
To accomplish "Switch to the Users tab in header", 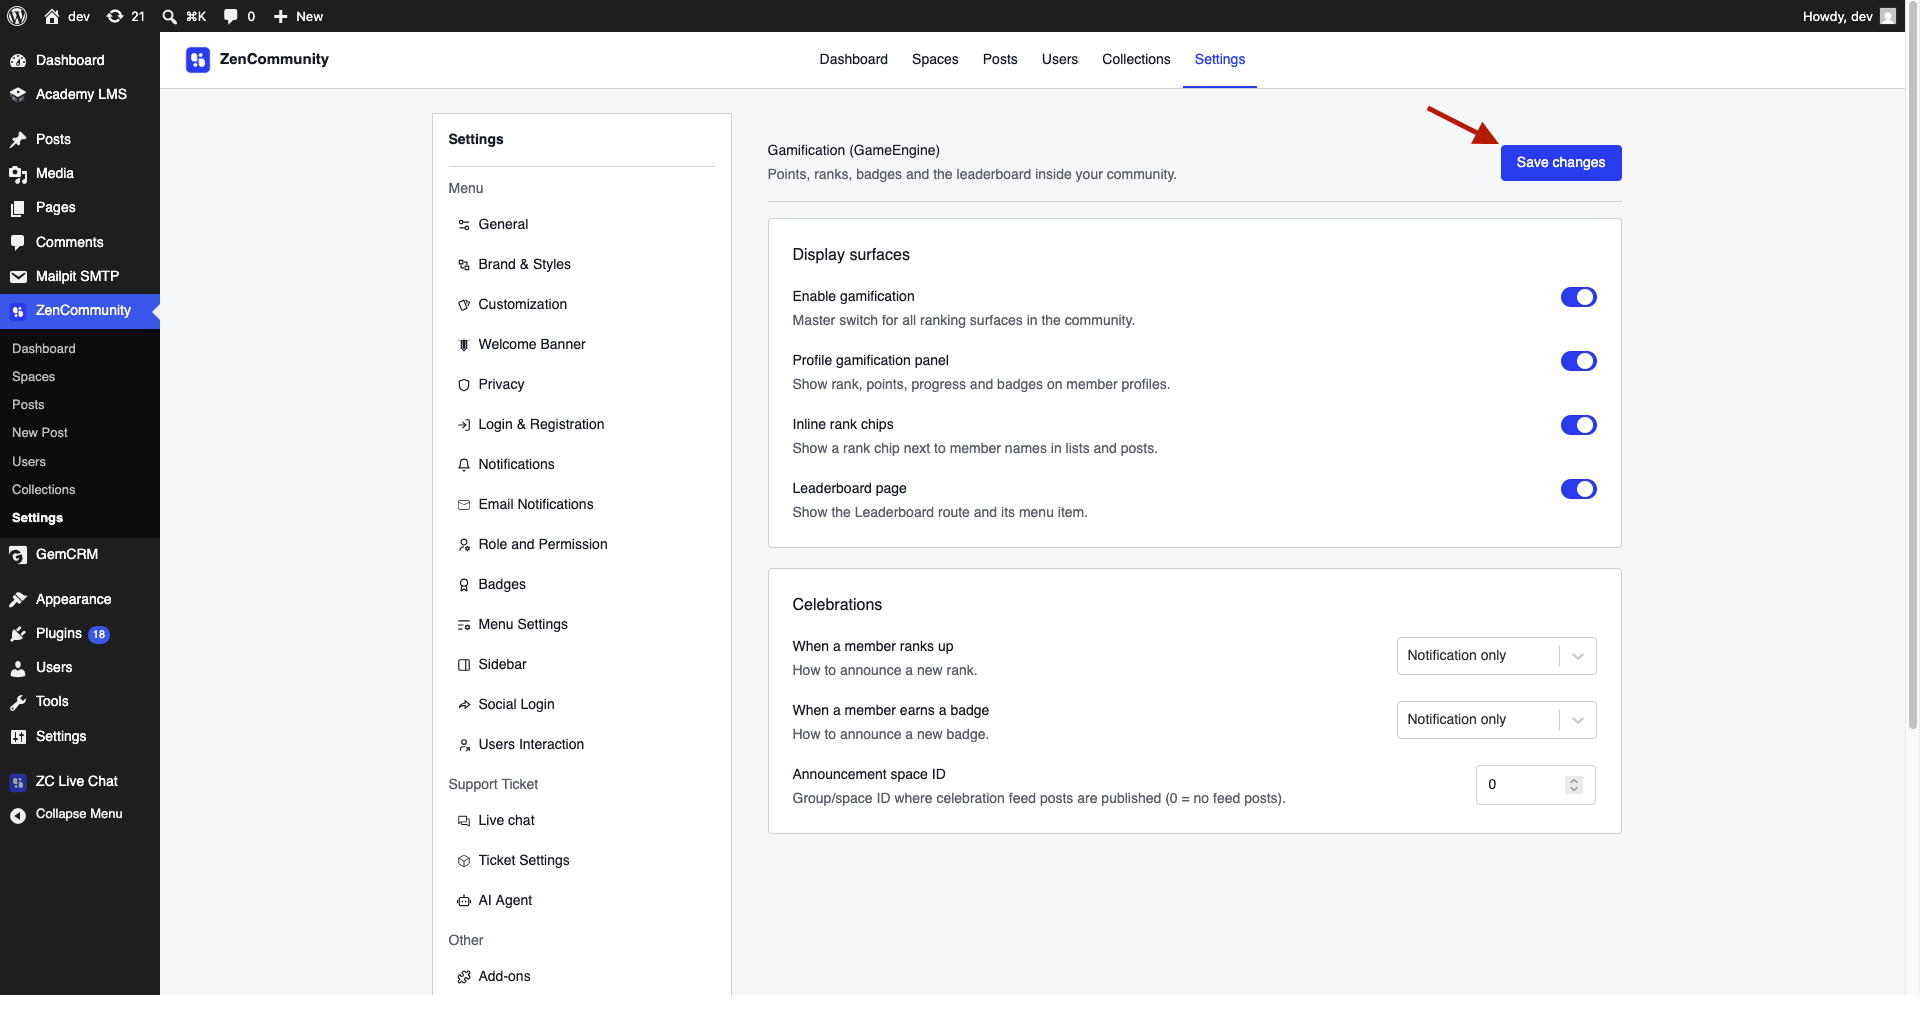I will point(1060,60).
